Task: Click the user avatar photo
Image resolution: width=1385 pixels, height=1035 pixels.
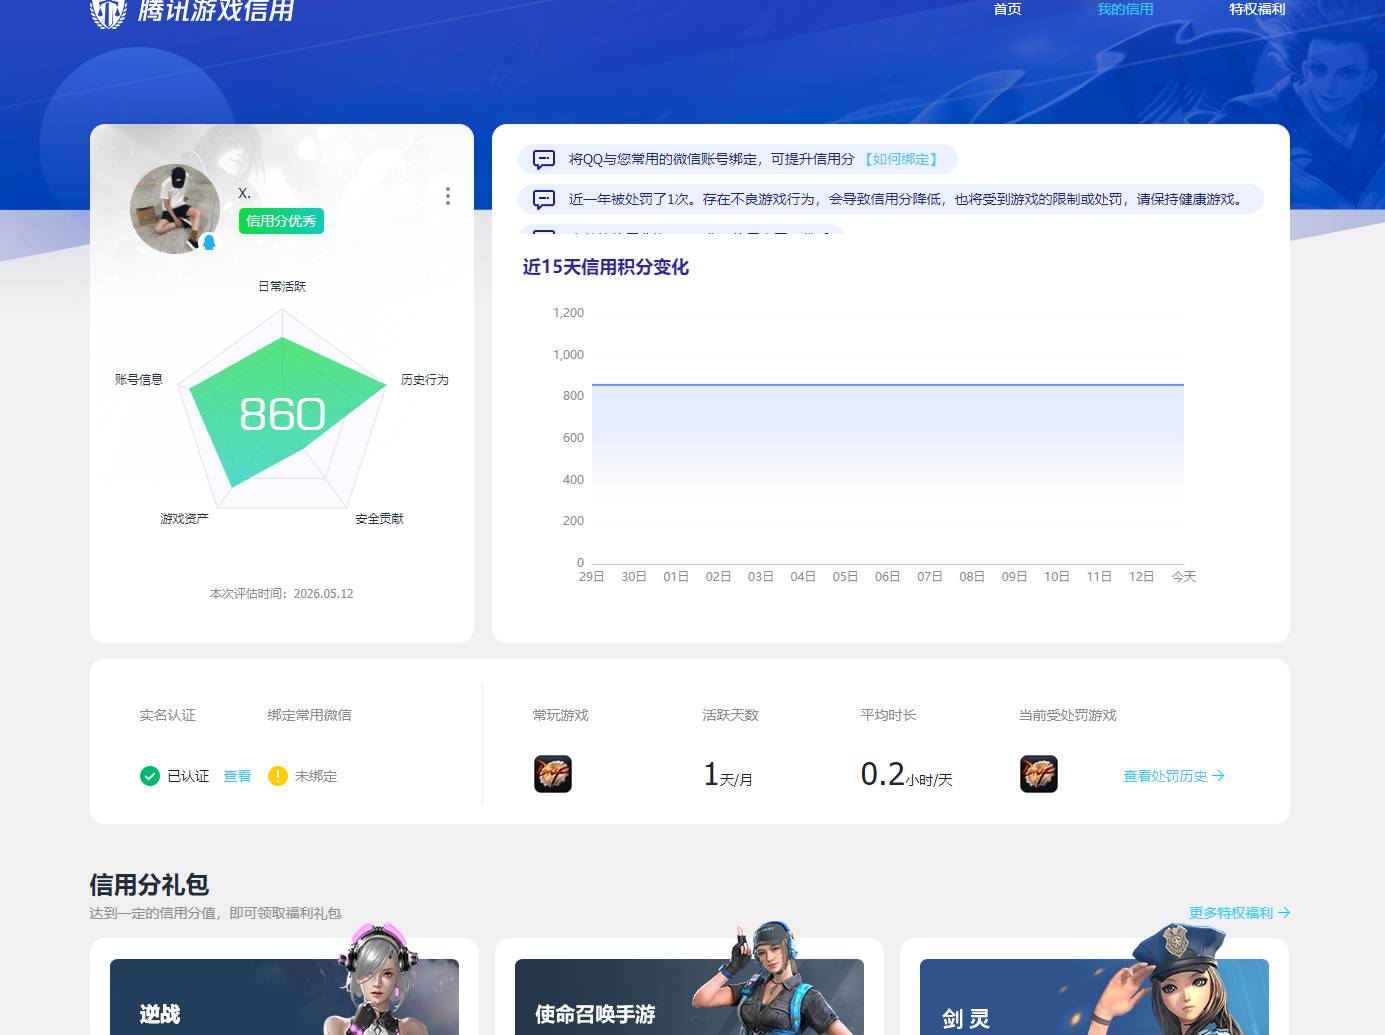Action: (175, 209)
